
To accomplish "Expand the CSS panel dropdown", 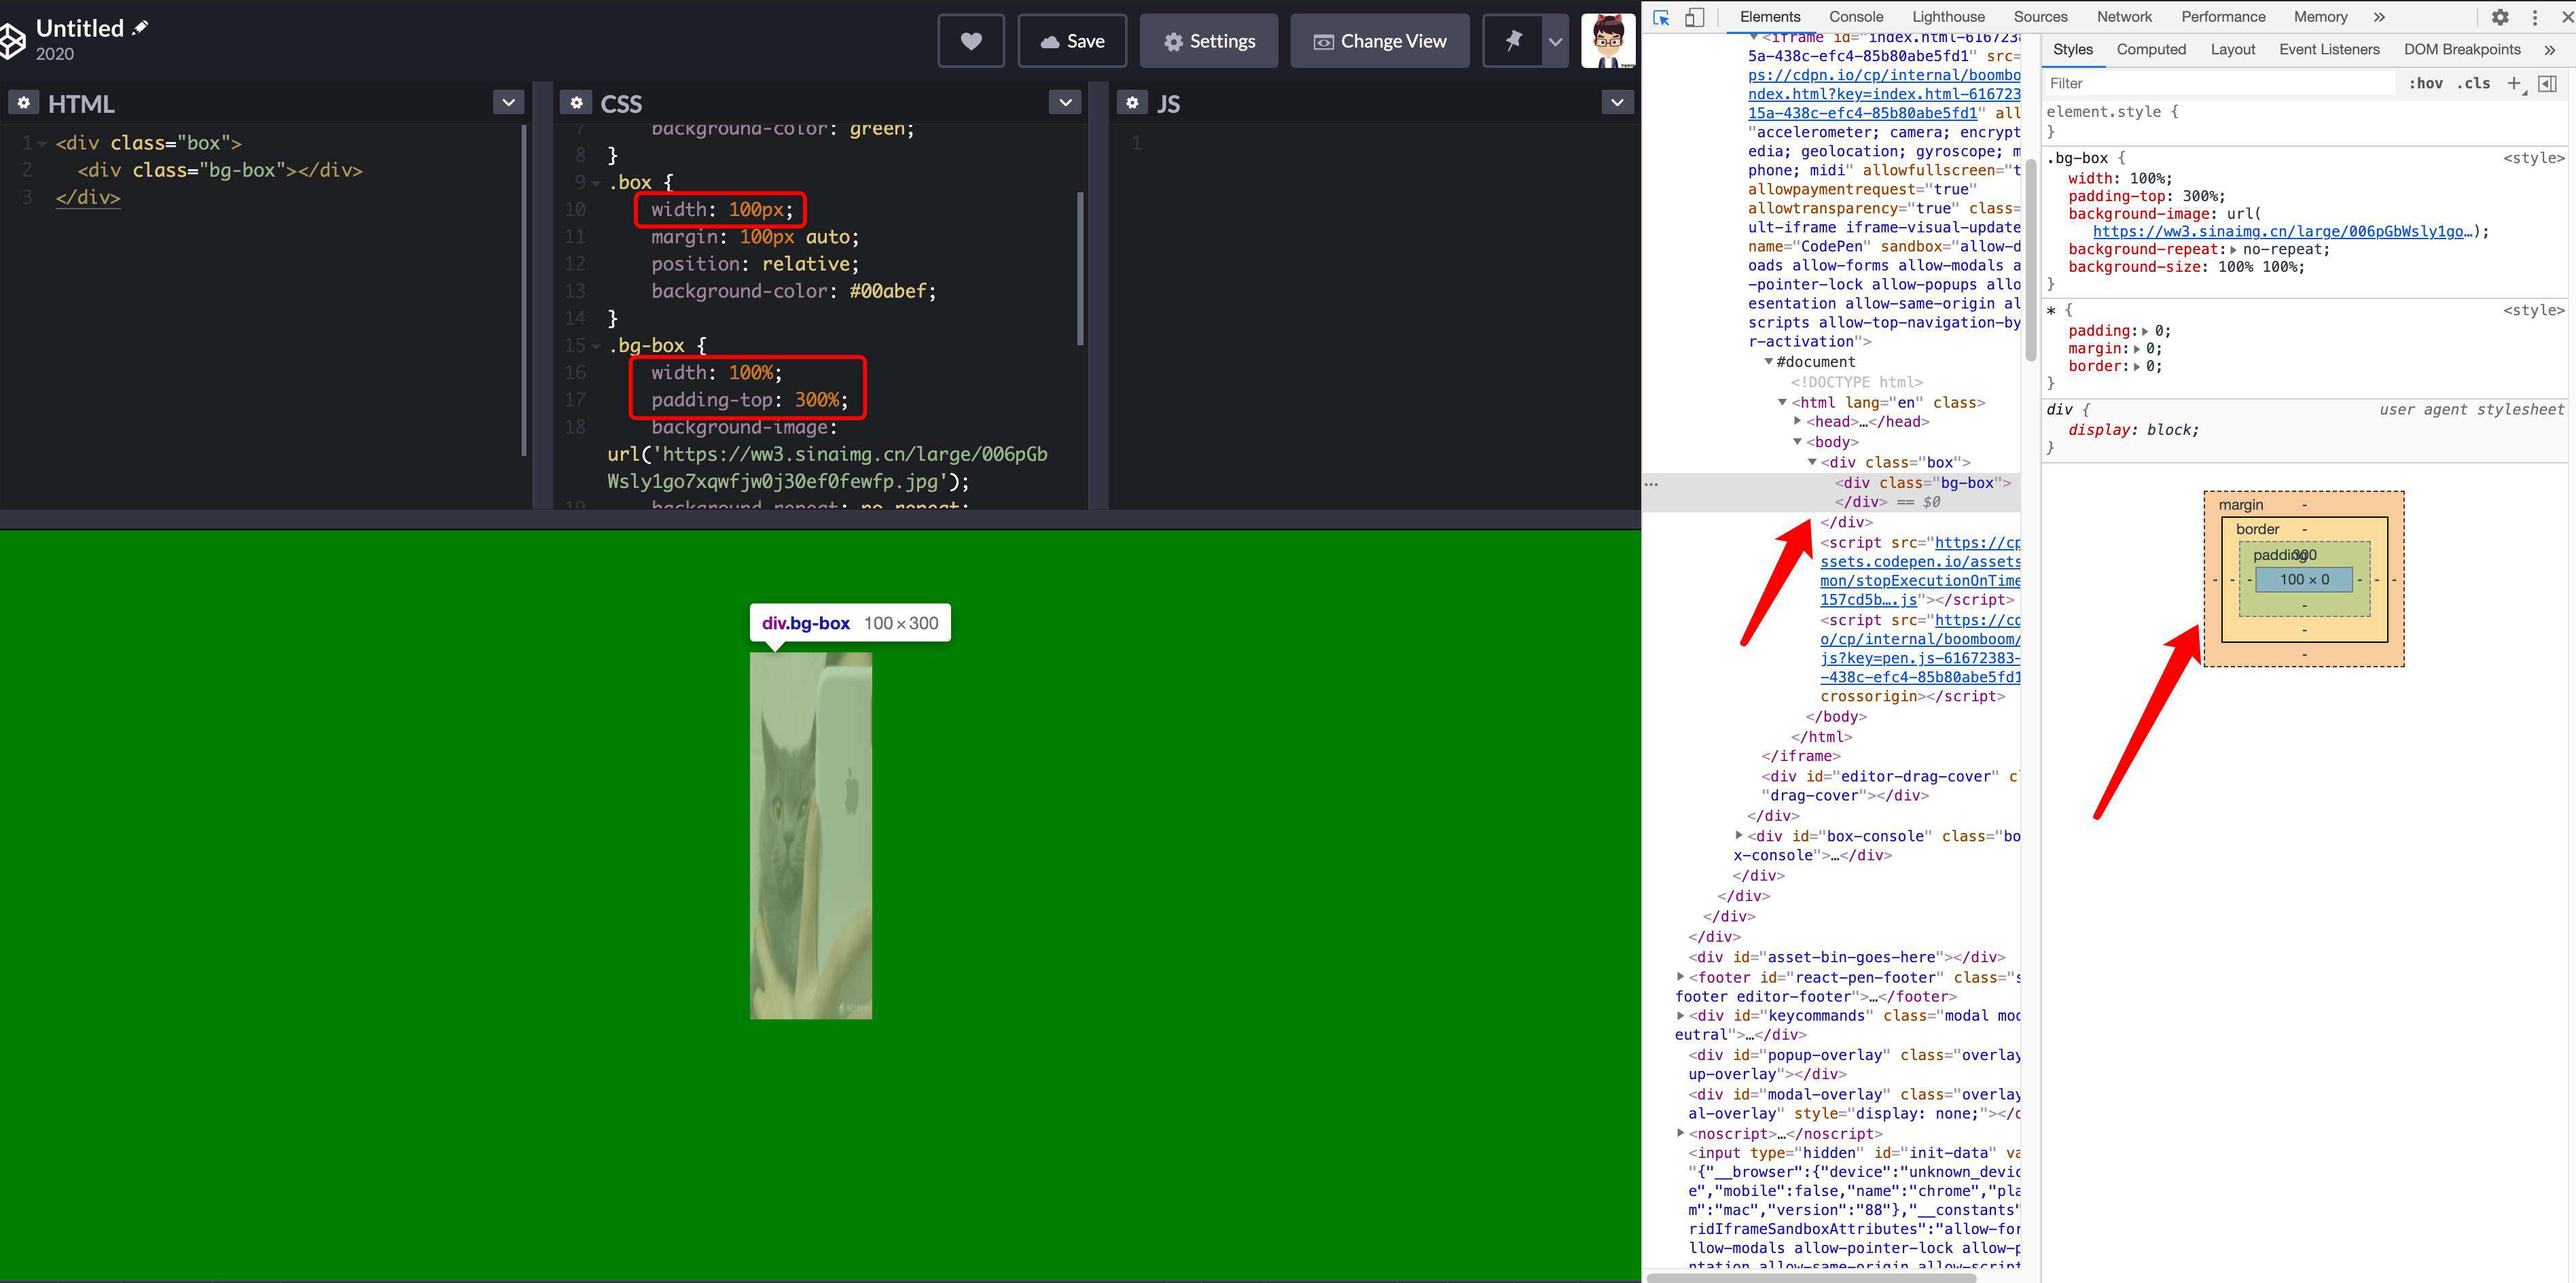I will [x=1065, y=102].
